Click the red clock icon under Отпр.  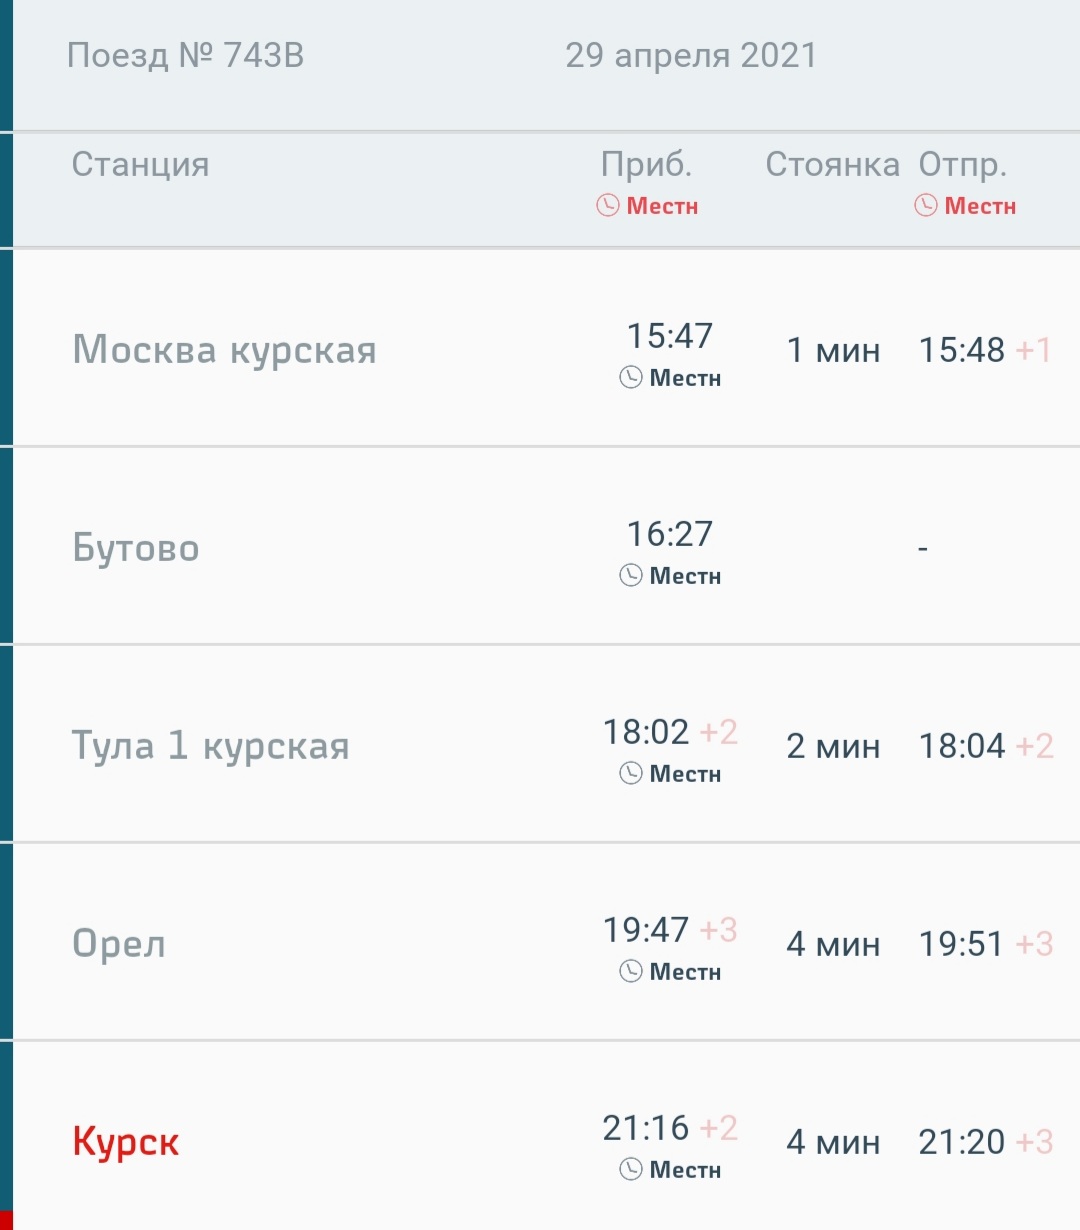coord(926,206)
